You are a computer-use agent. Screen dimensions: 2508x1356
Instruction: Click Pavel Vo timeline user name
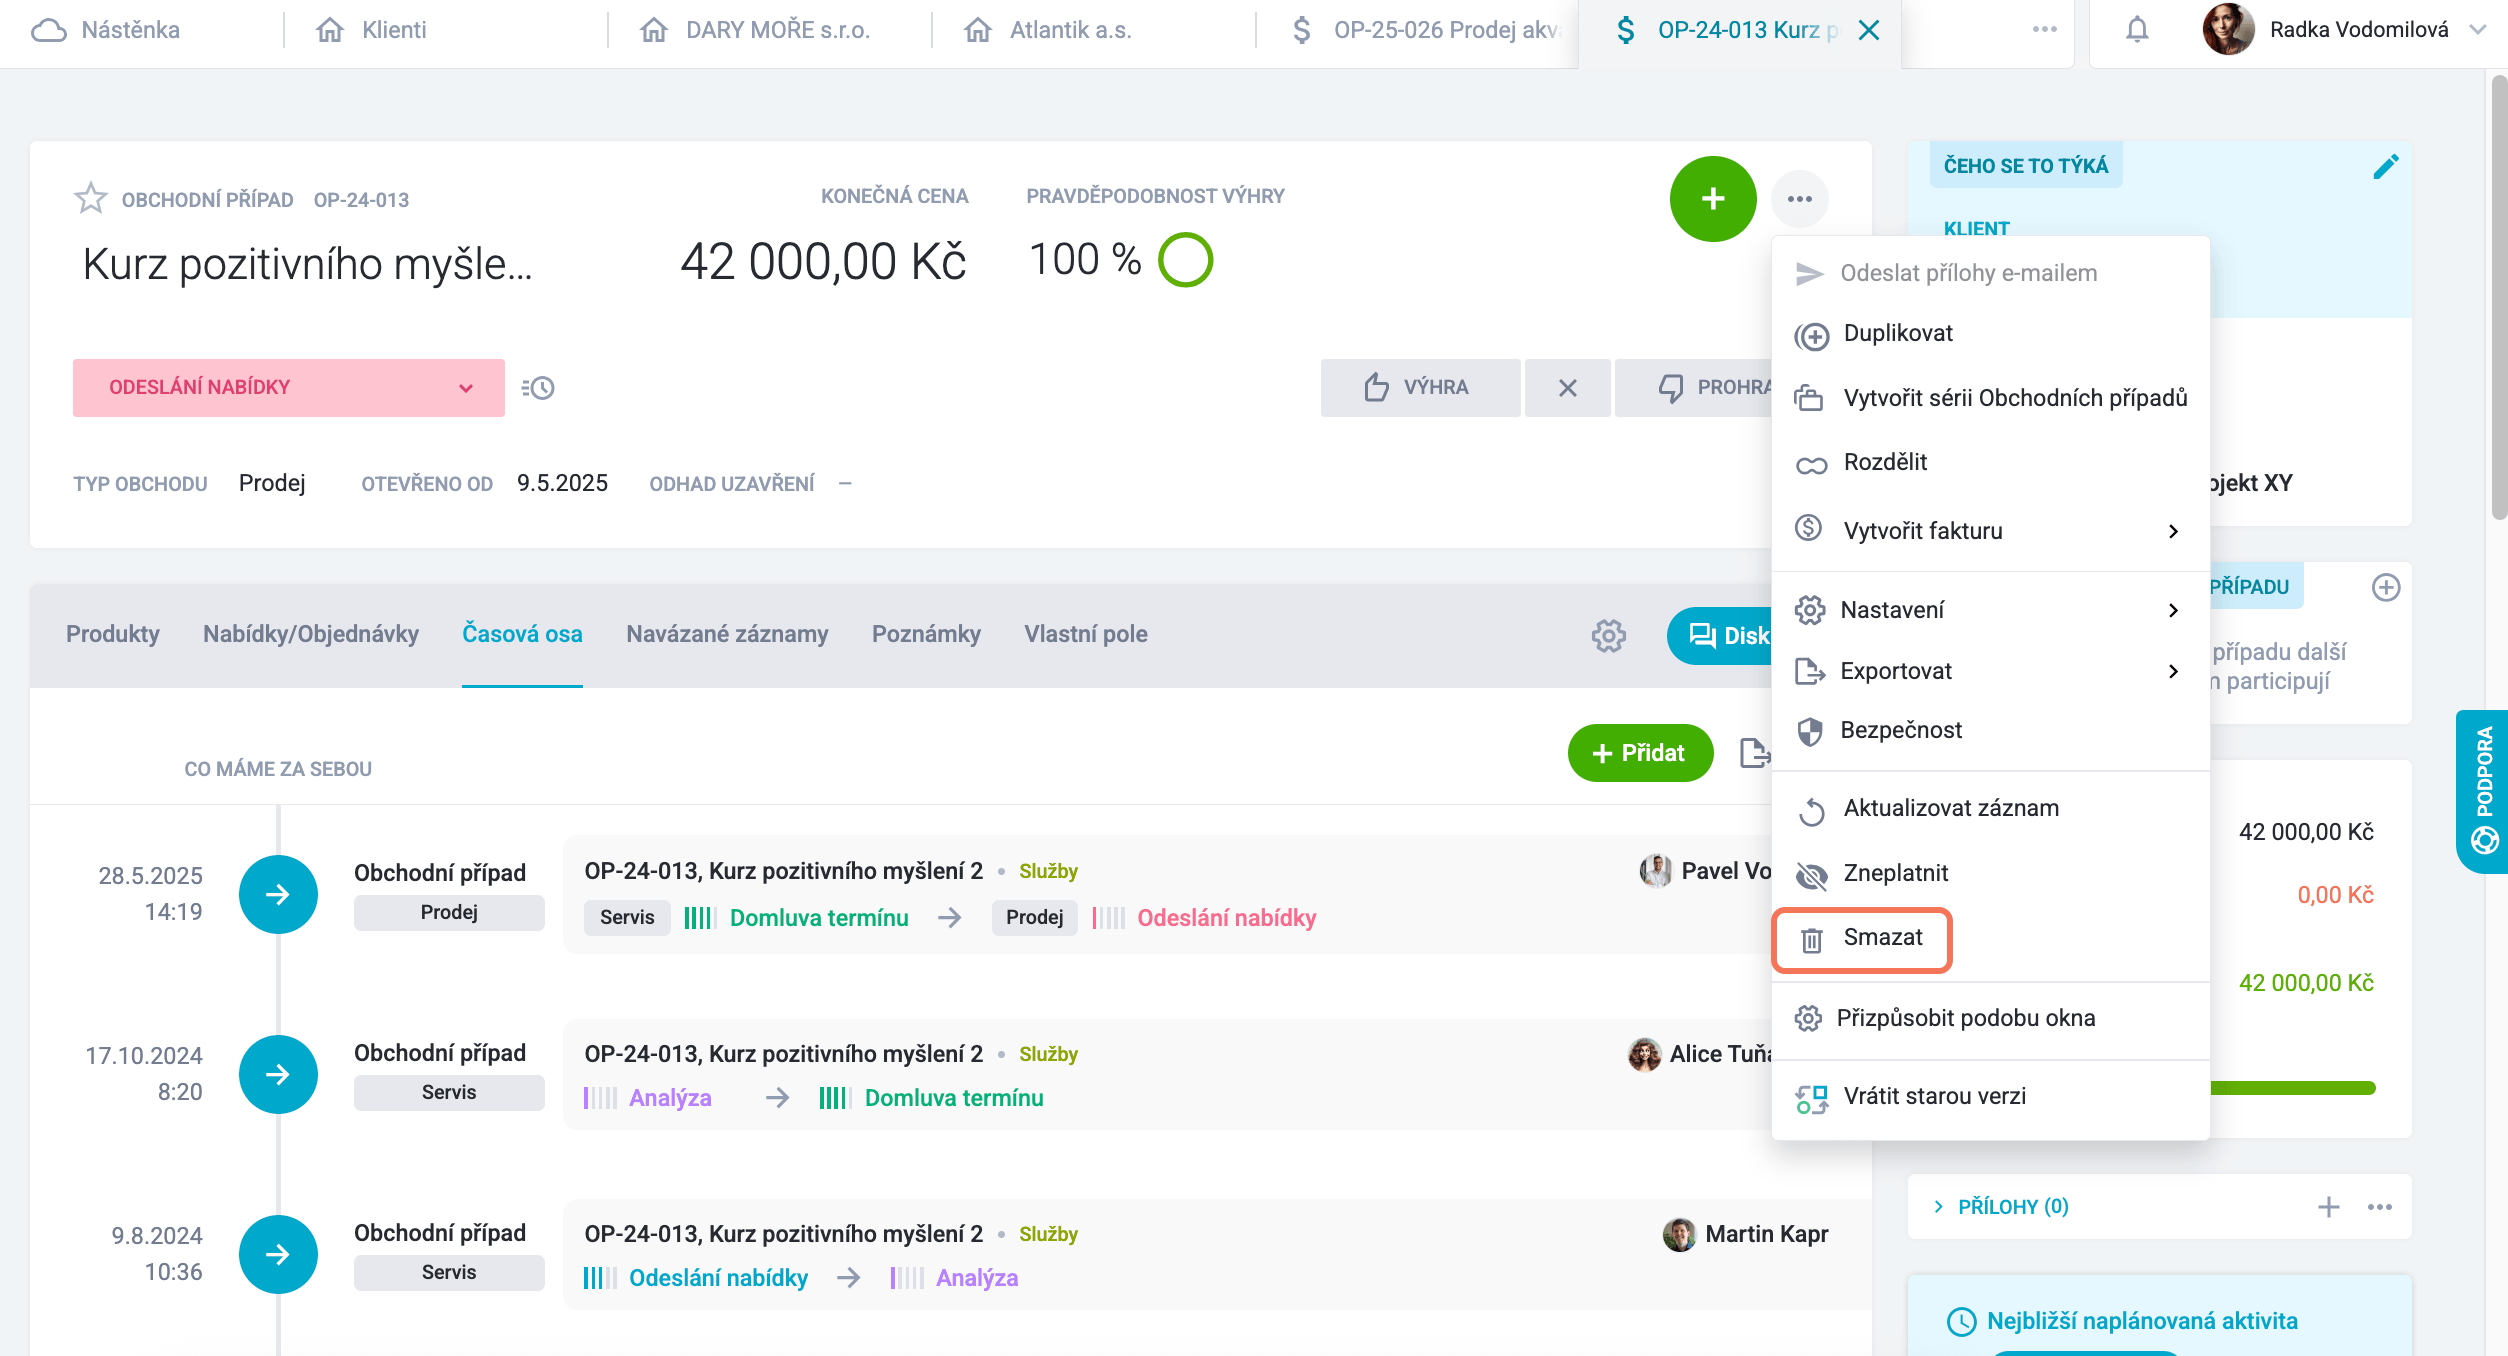pyautogui.click(x=1726, y=871)
